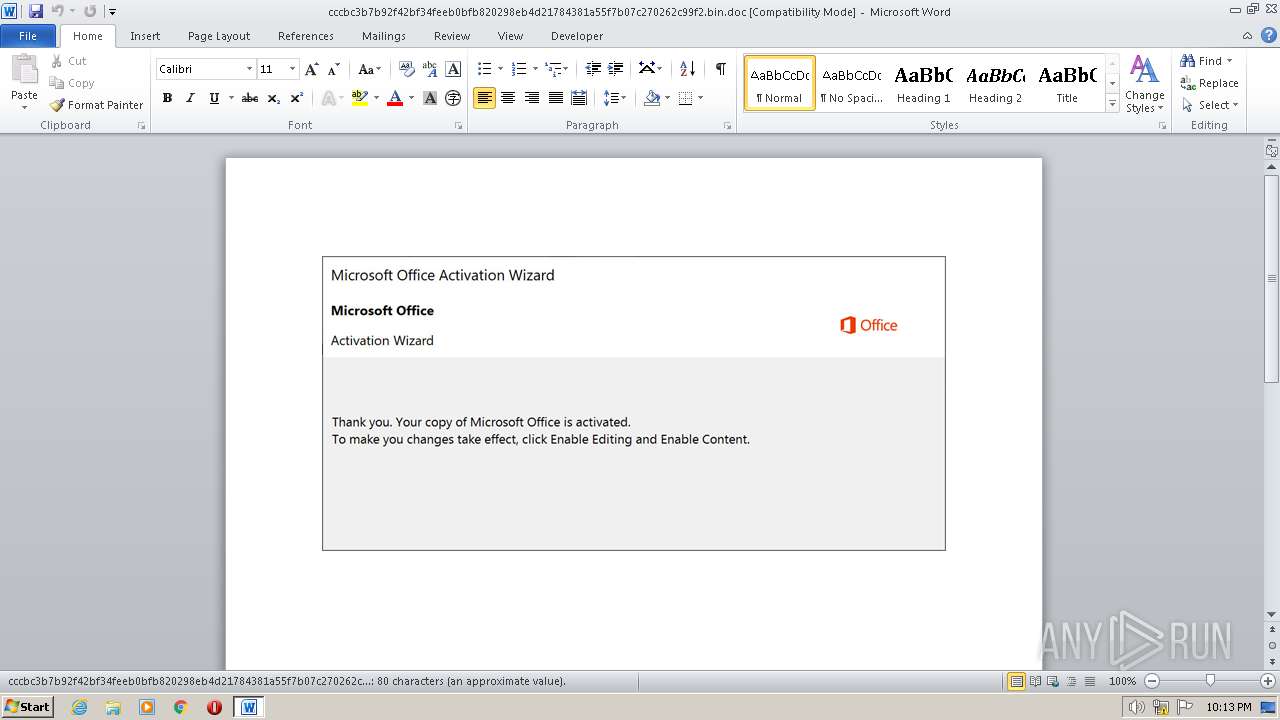
Task: Apply the yellow text highlight color
Action: click(x=360, y=98)
